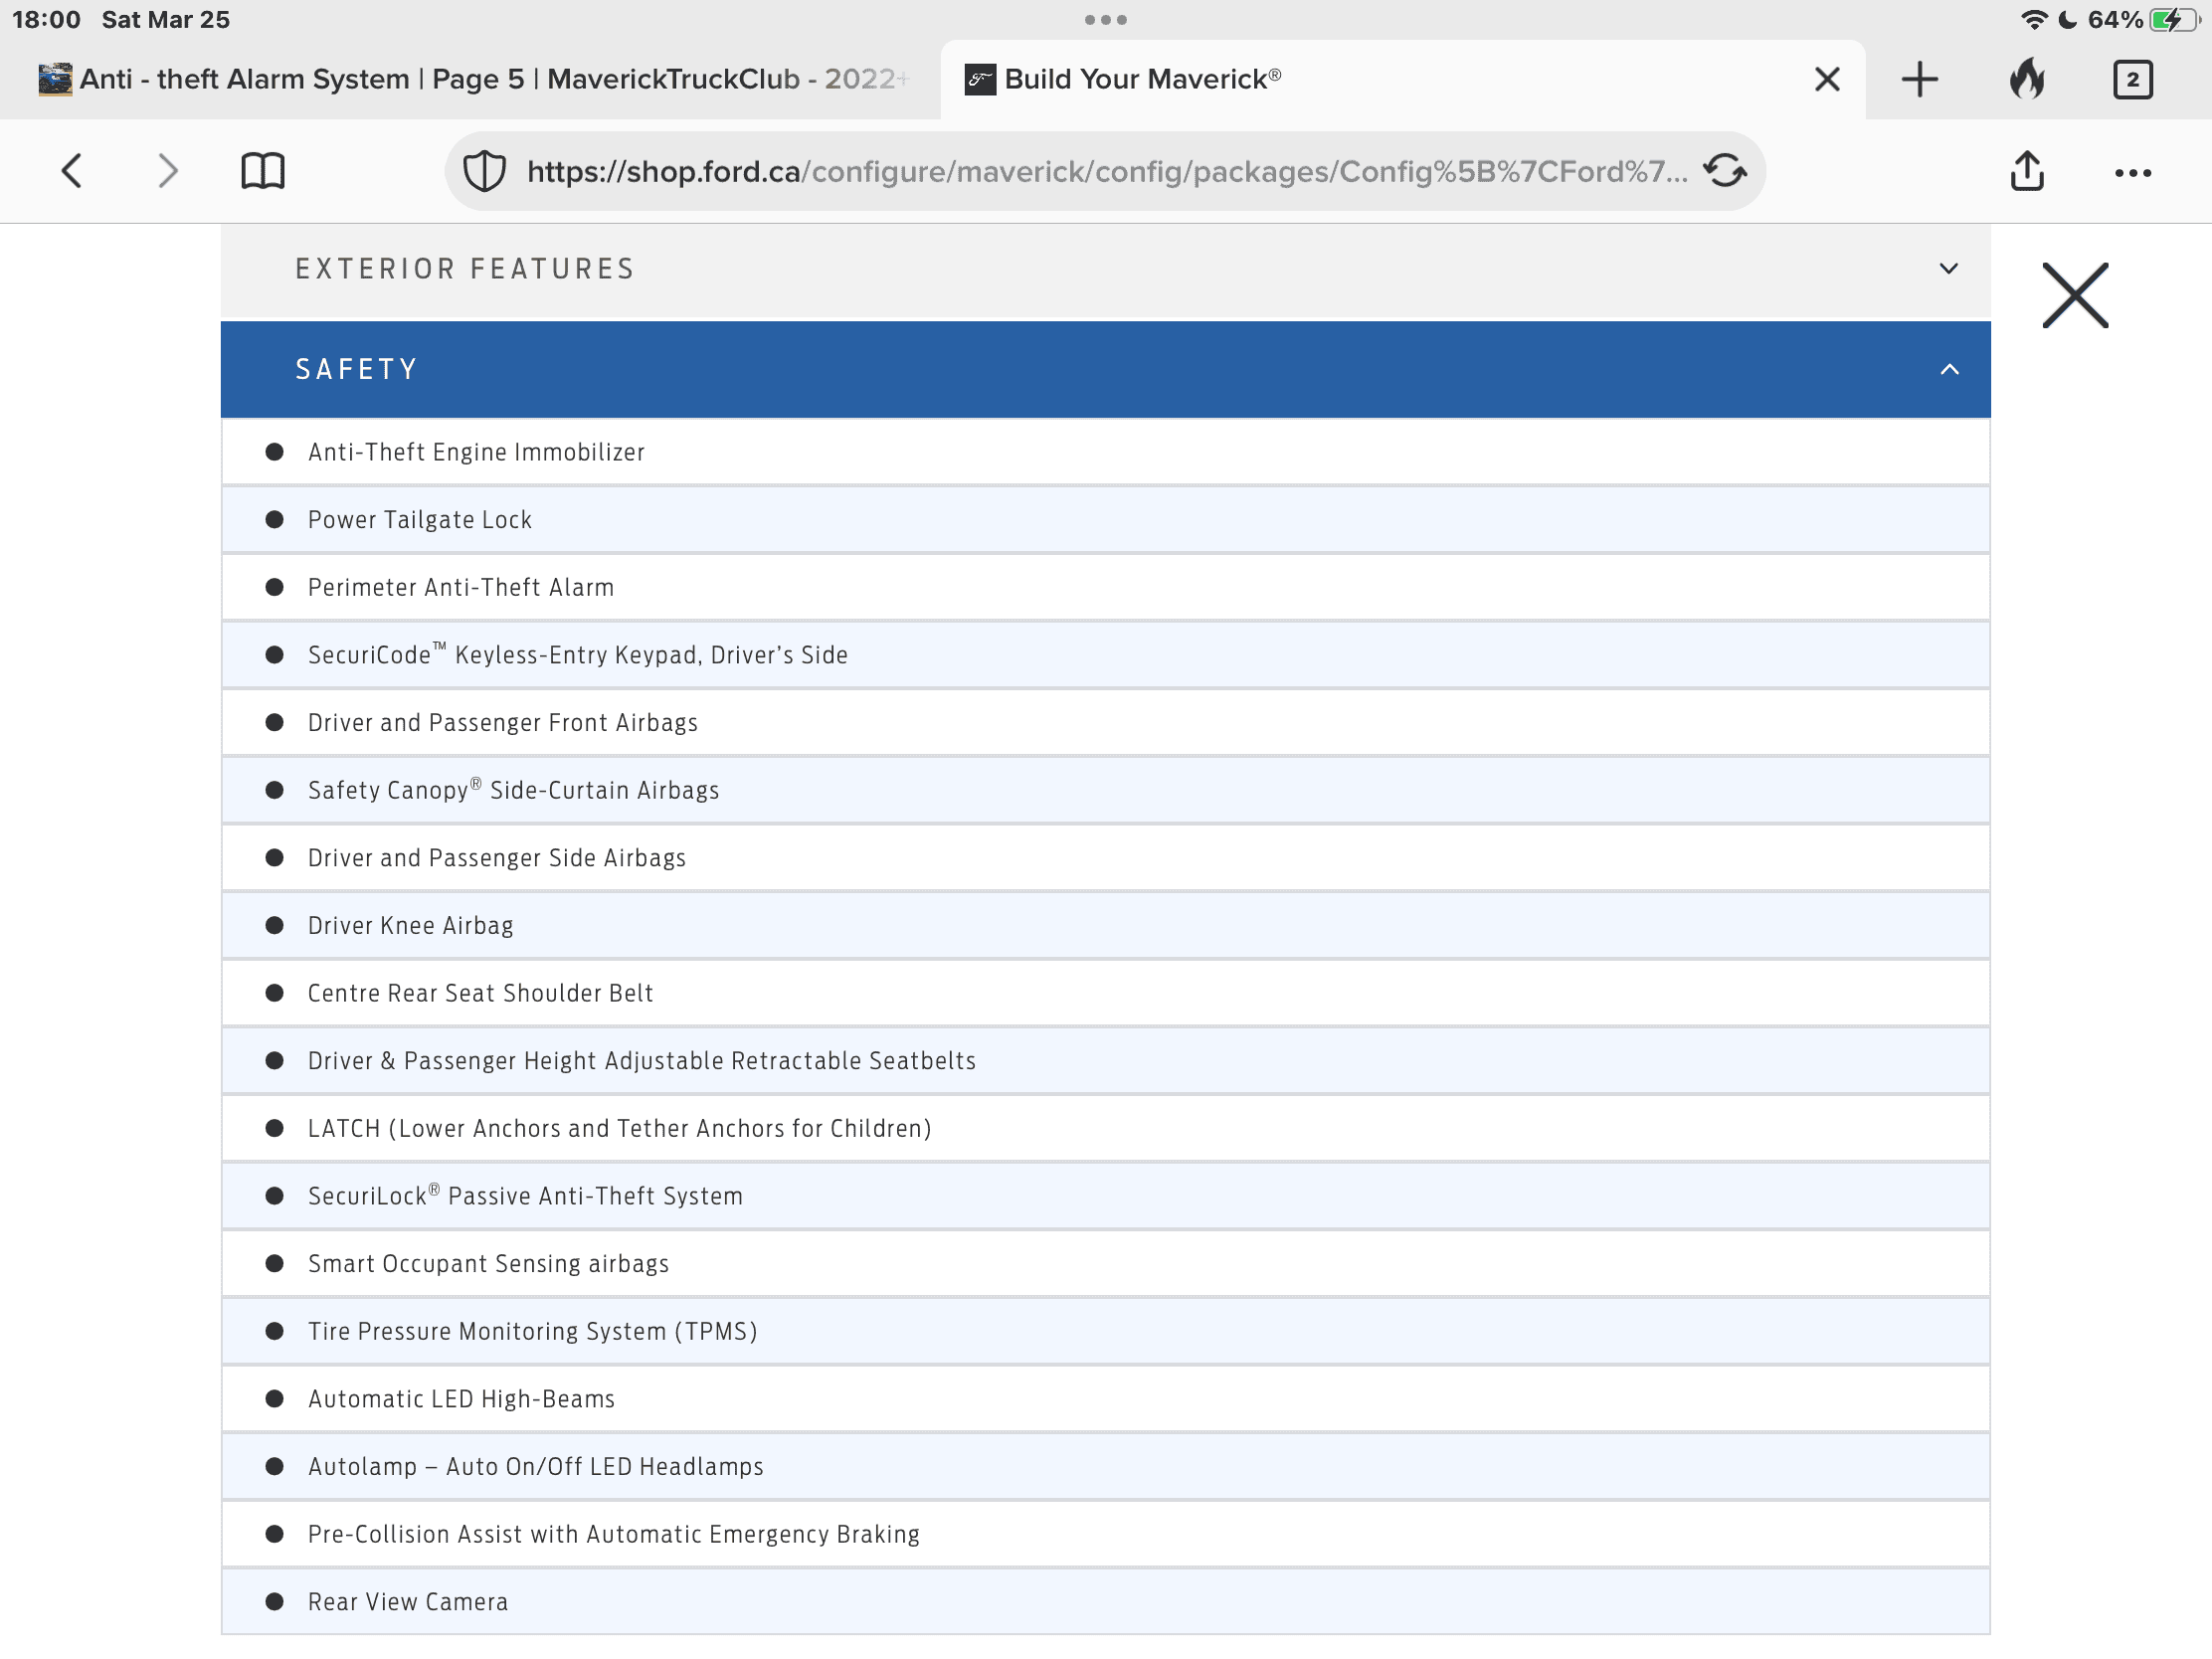Collapse the Safety section
The width and height of the screenshot is (2212, 1659).
[x=1105, y=369]
